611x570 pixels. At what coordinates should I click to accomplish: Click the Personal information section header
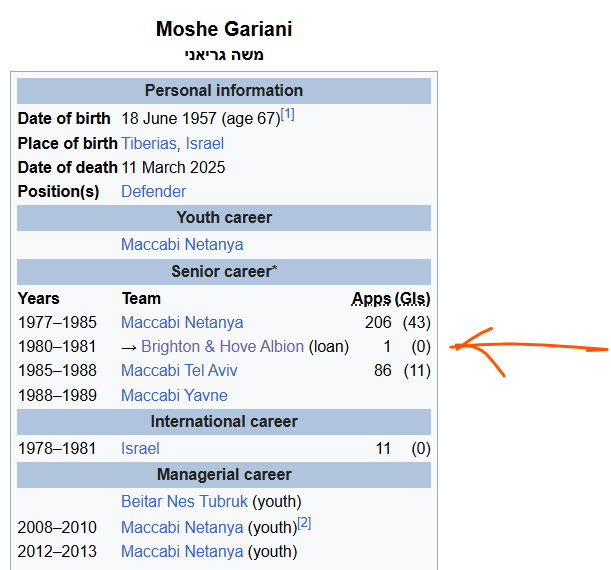point(224,91)
